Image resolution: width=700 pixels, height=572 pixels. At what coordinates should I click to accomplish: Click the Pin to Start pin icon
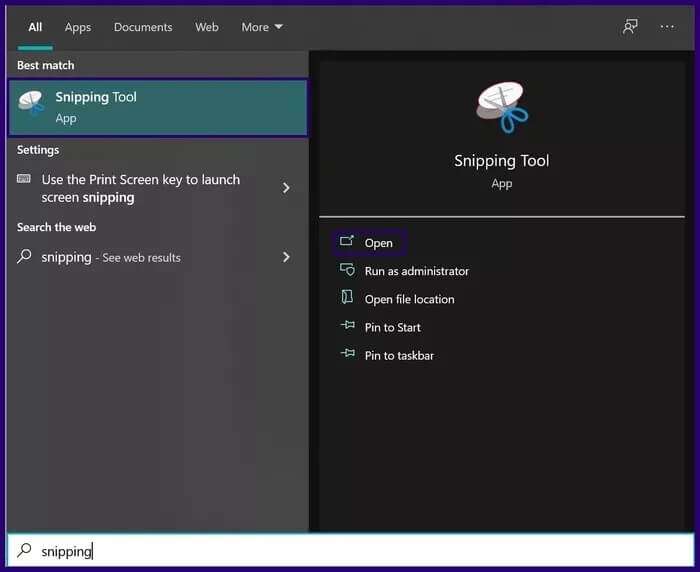pos(348,325)
